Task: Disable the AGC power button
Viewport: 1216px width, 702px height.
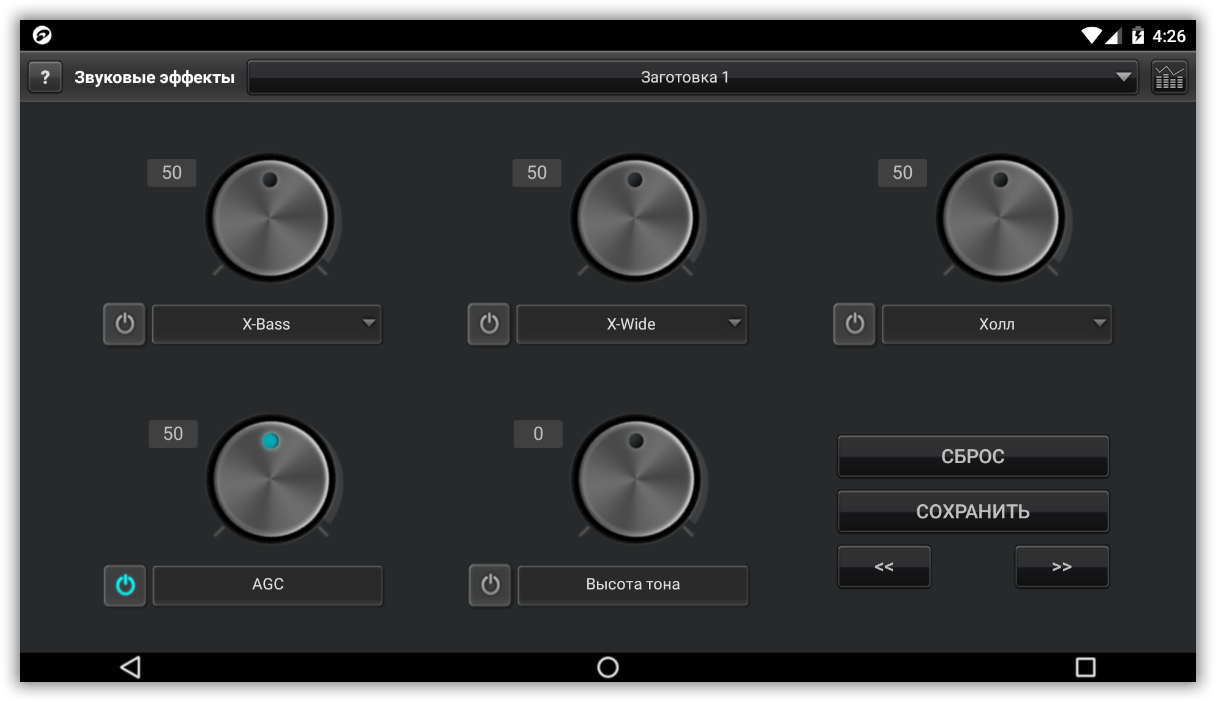Action: tap(125, 585)
